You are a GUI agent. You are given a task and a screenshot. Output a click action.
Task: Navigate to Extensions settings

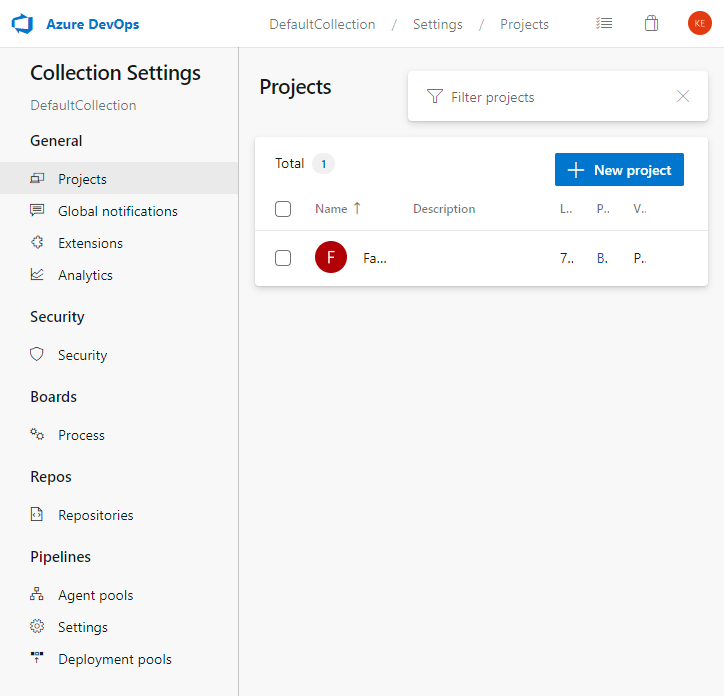(x=90, y=243)
